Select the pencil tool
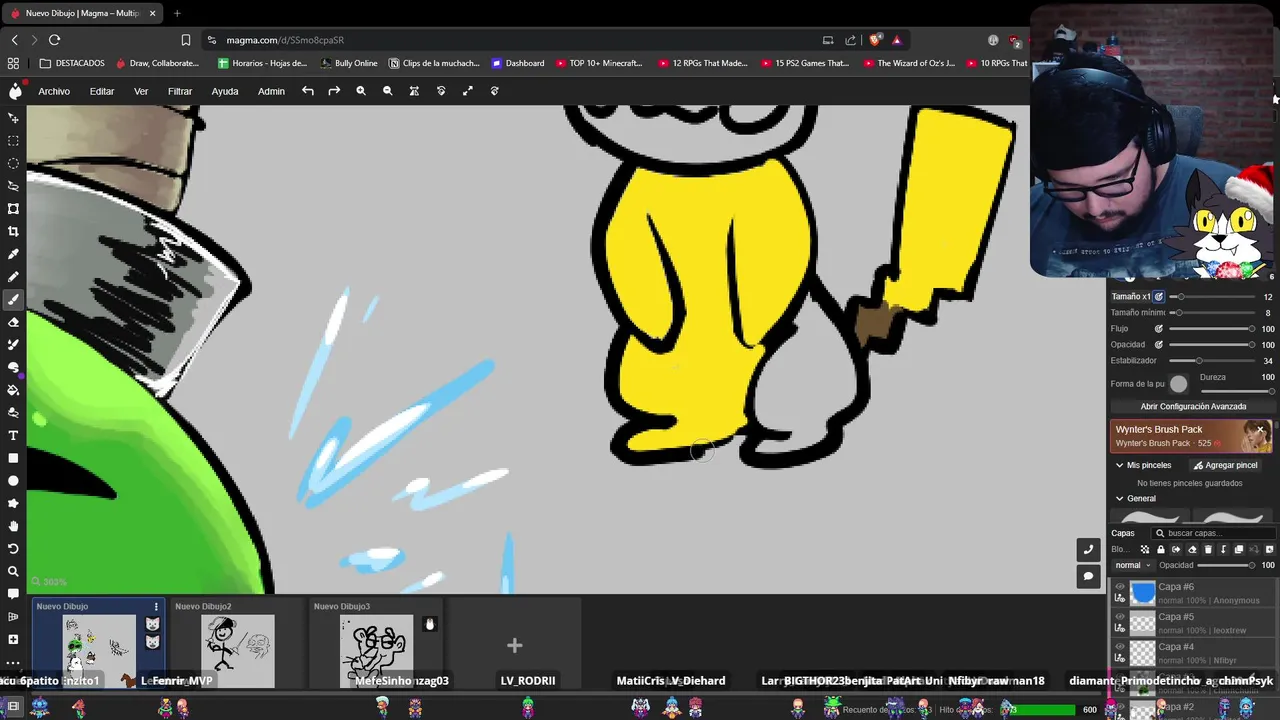This screenshot has width=1280, height=720. 13,277
